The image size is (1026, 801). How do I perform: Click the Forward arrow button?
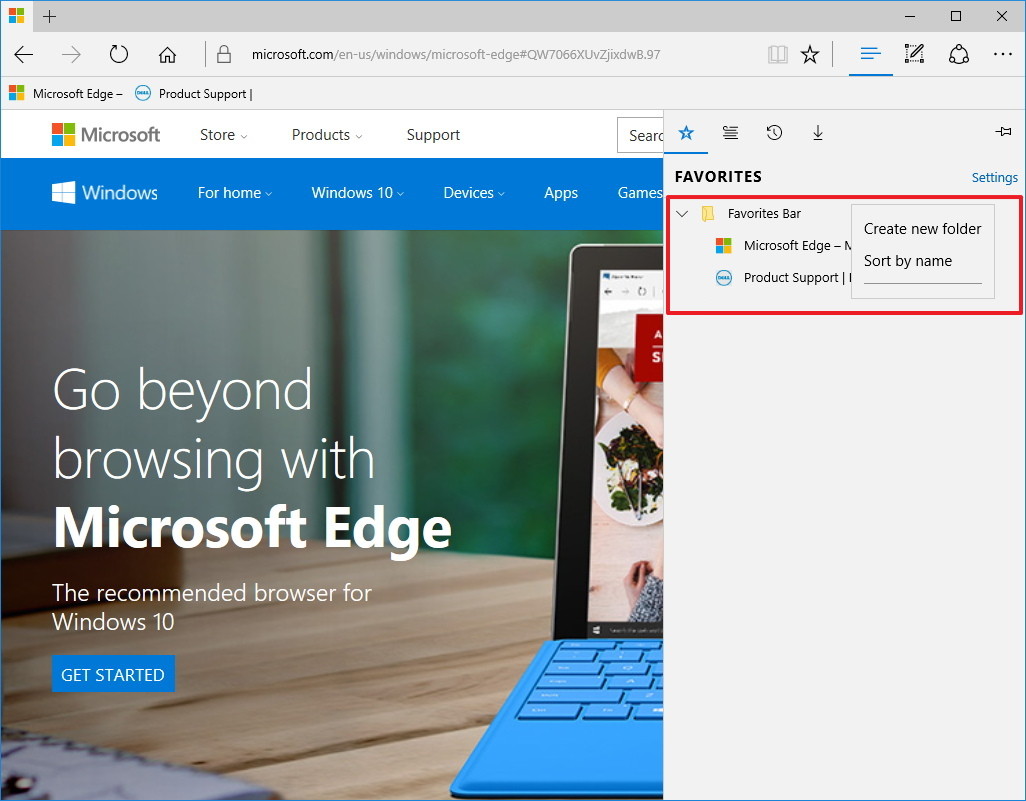point(71,54)
